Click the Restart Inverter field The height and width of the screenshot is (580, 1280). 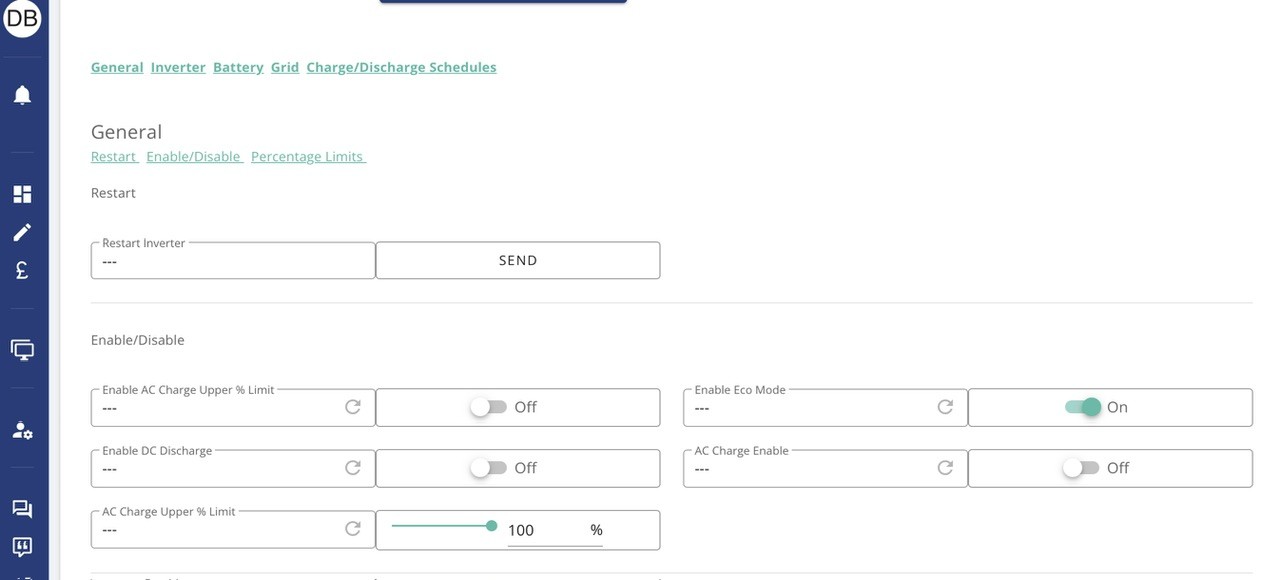pyautogui.click(x=233, y=260)
